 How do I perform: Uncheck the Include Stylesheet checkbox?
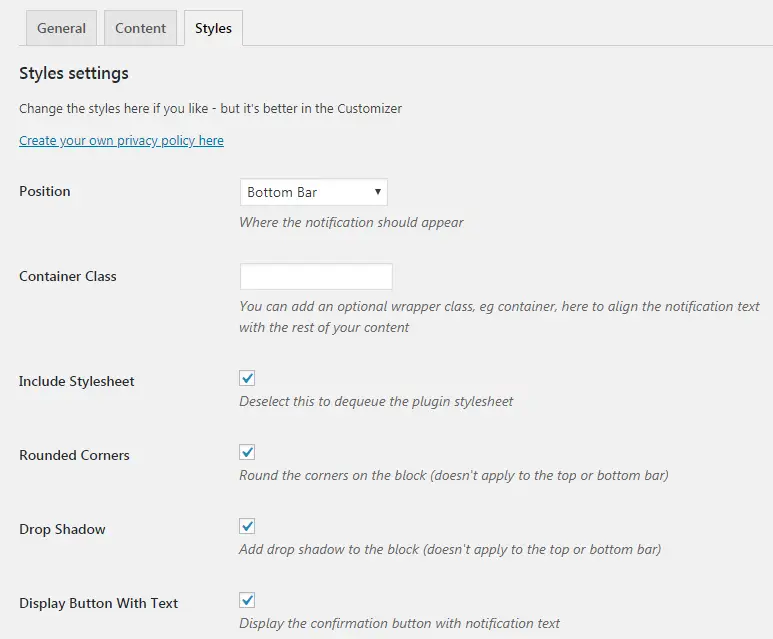point(247,378)
